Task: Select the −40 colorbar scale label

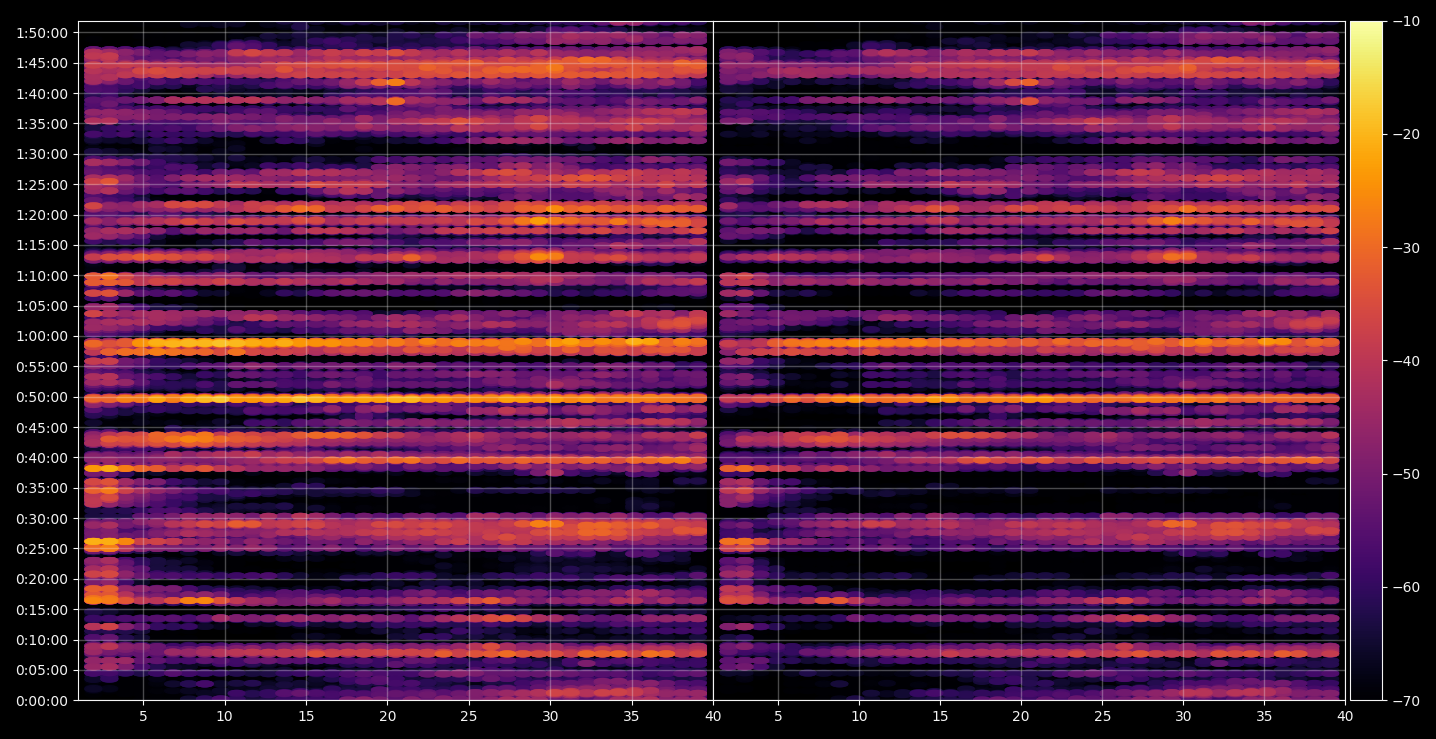Action: (1404, 360)
